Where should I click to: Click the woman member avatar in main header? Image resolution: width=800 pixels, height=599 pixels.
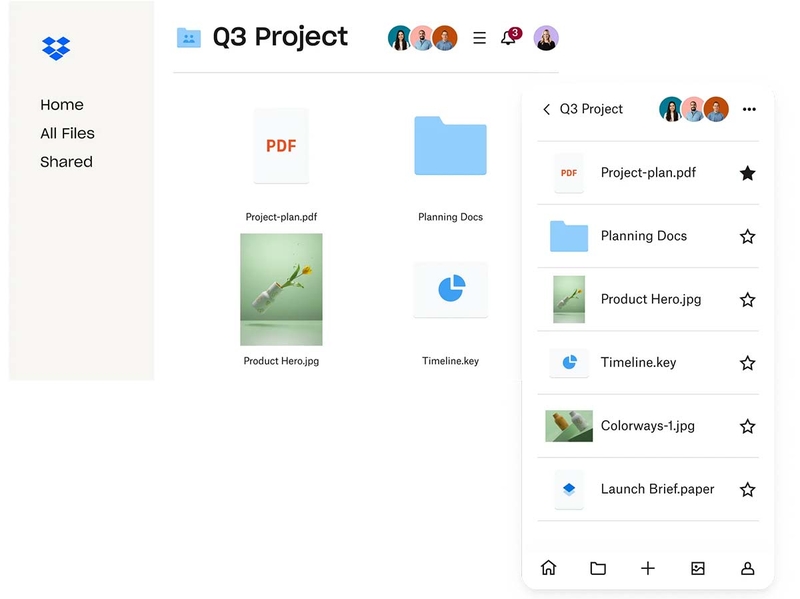[x=401, y=38]
